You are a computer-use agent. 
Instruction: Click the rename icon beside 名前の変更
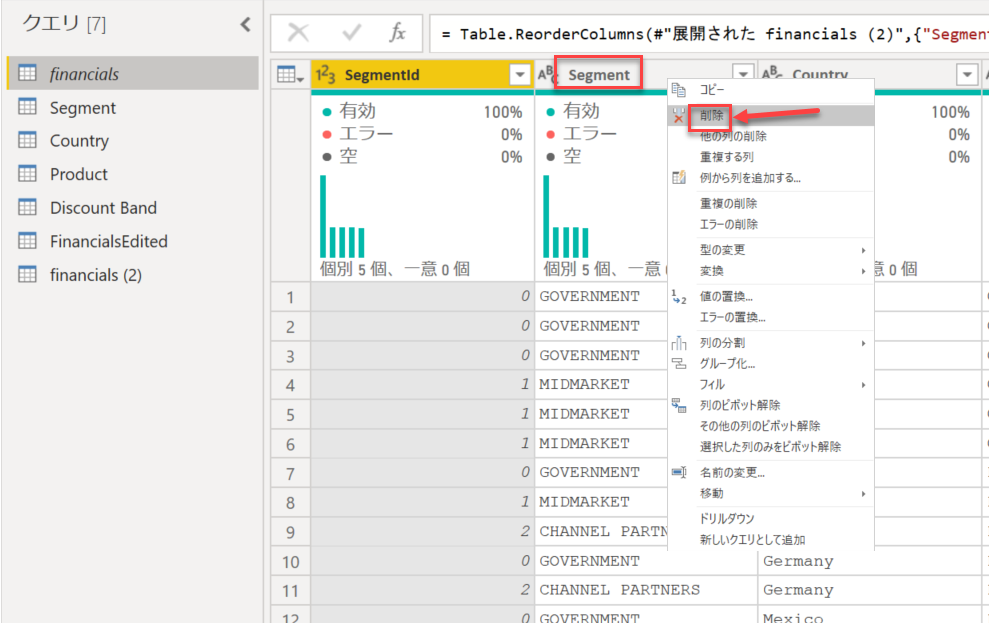pyautogui.click(x=679, y=472)
